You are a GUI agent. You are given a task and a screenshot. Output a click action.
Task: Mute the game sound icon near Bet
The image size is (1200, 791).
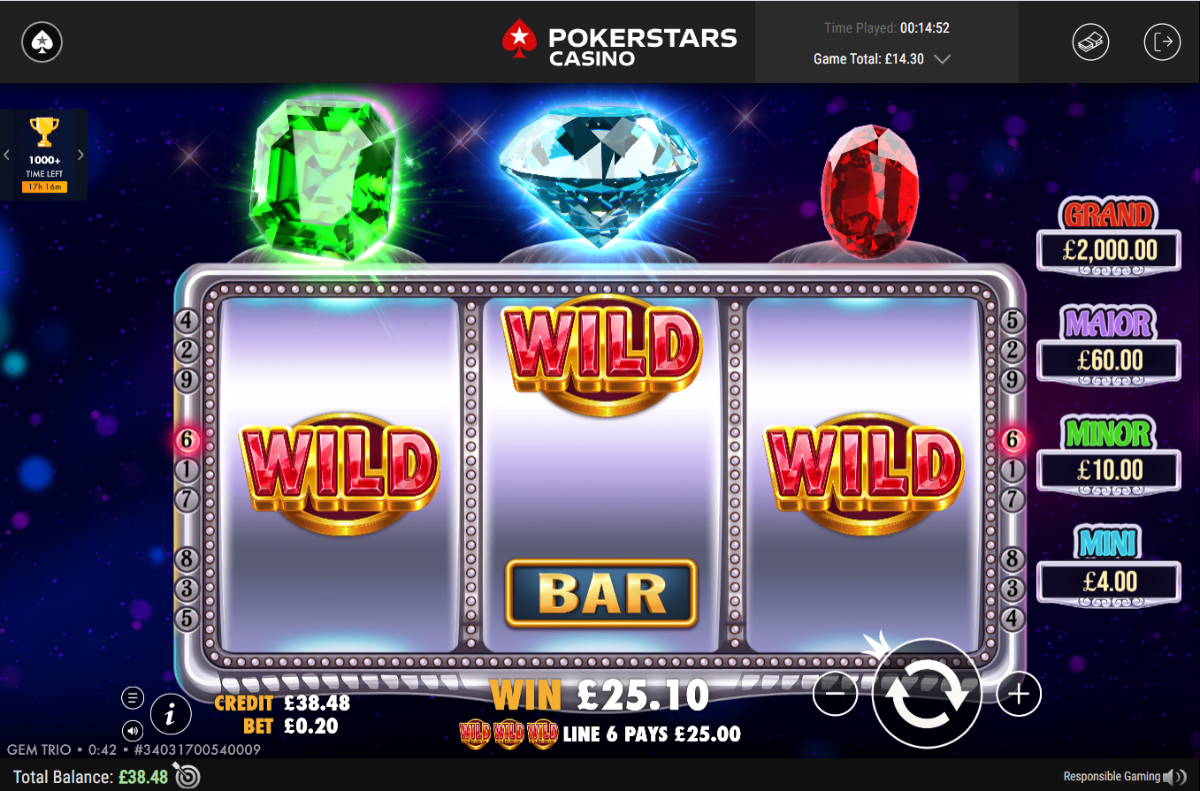click(x=132, y=730)
